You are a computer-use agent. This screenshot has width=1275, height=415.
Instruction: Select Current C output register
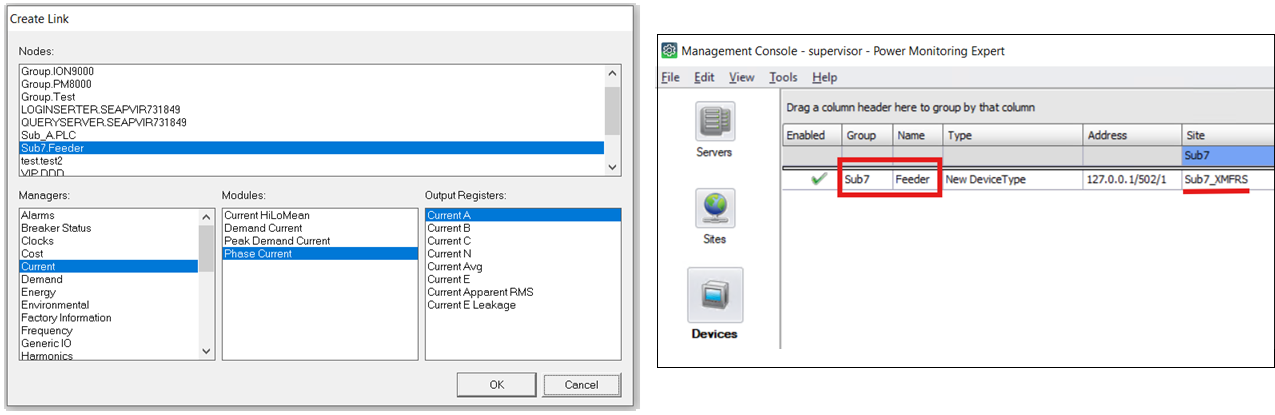coord(523,241)
